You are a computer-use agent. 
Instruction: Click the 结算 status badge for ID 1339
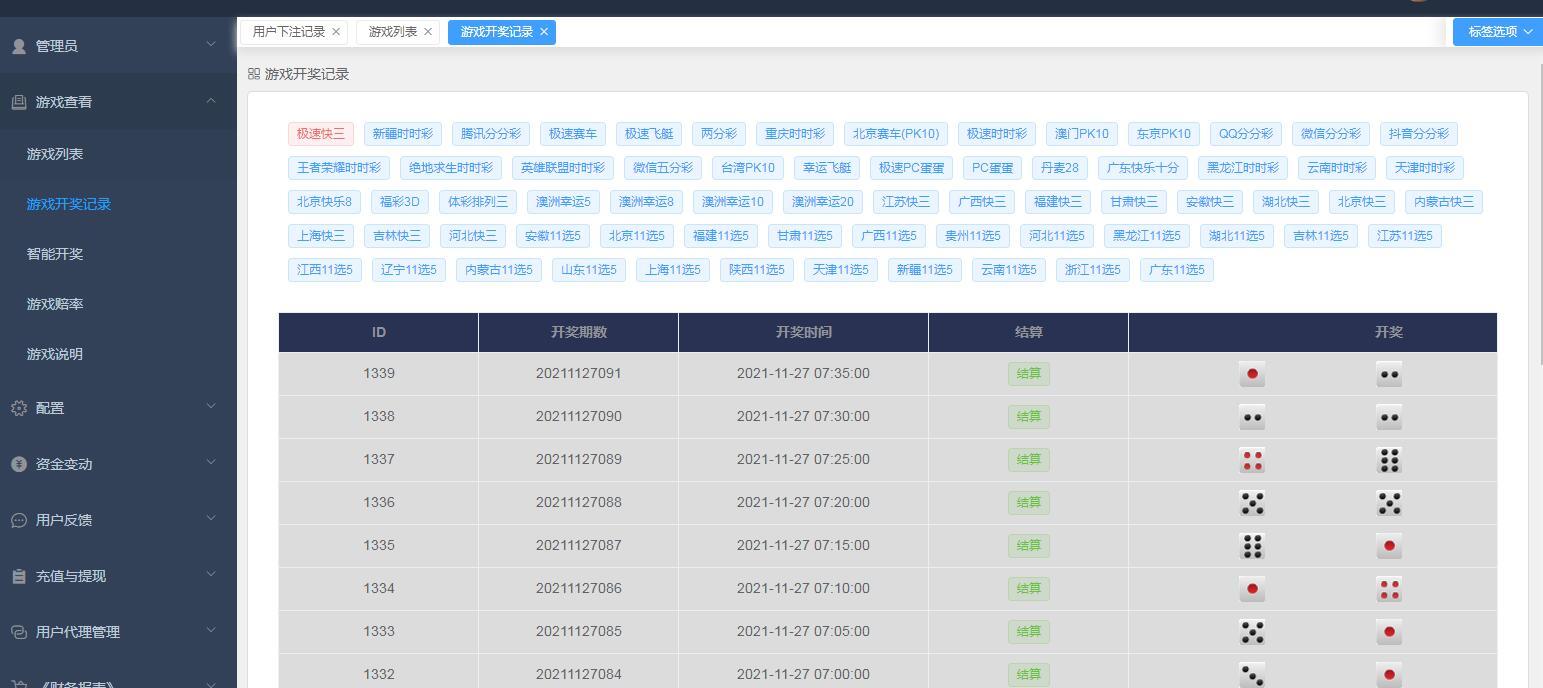coord(1028,374)
